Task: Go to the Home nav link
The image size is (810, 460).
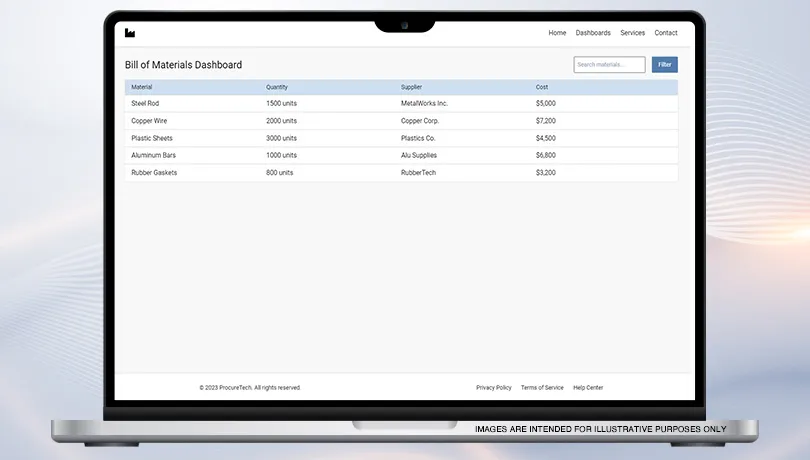Action: pos(557,33)
